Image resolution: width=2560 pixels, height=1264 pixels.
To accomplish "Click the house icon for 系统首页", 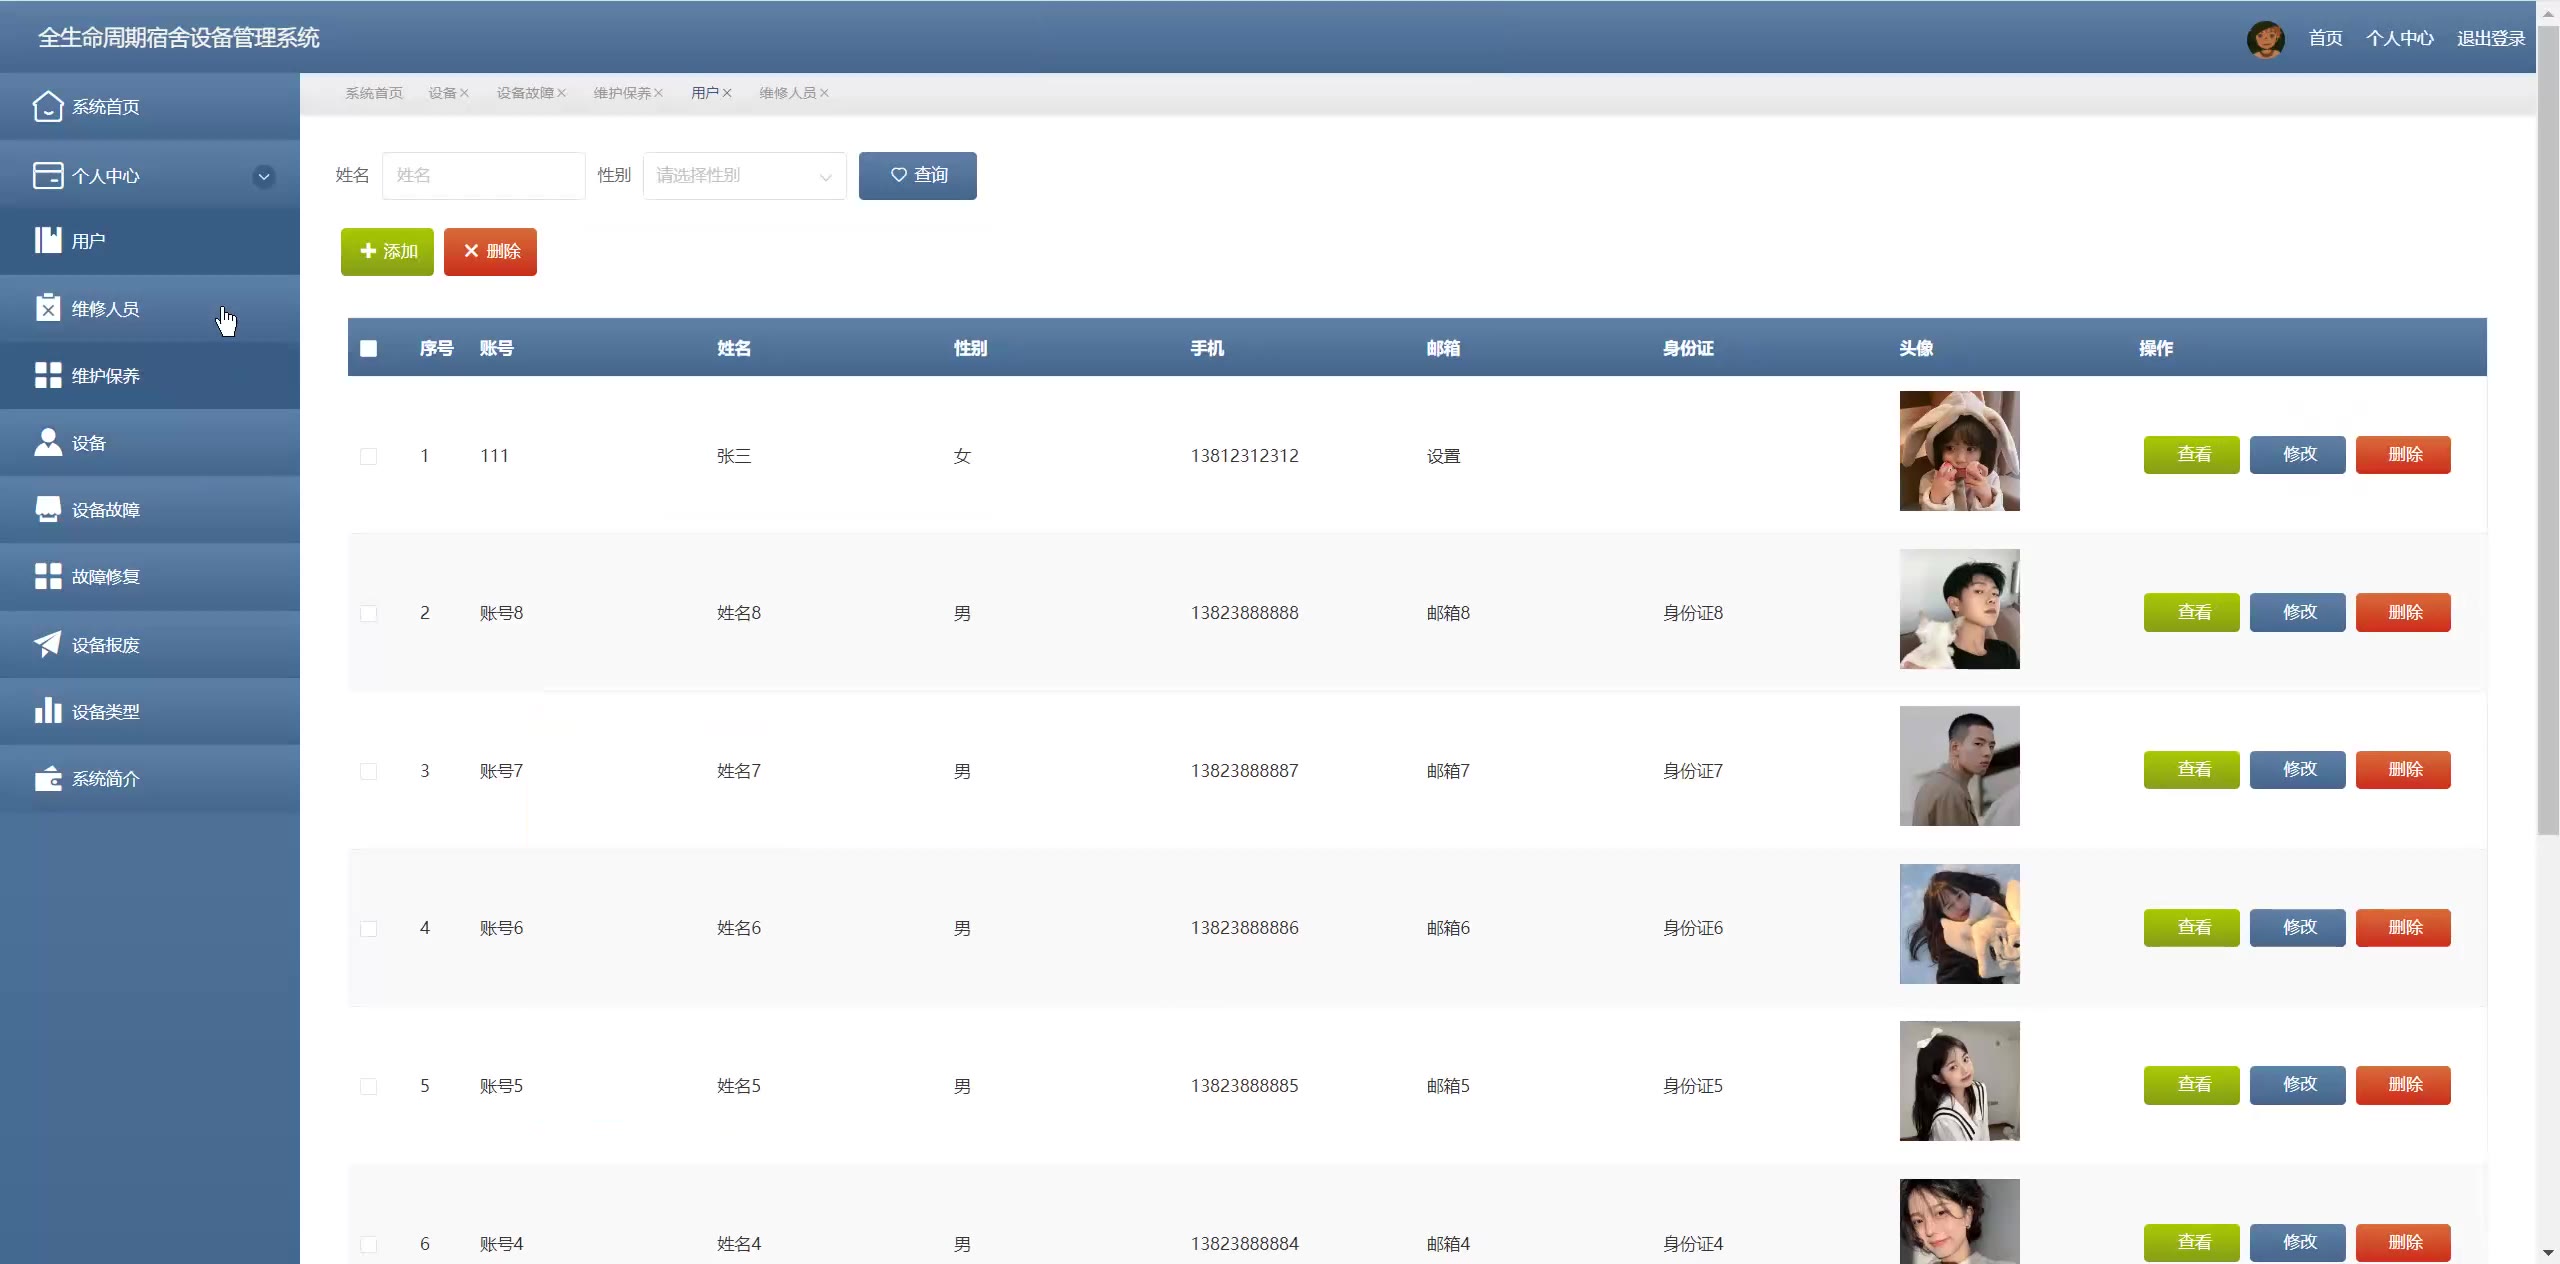I will coord(47,106).
